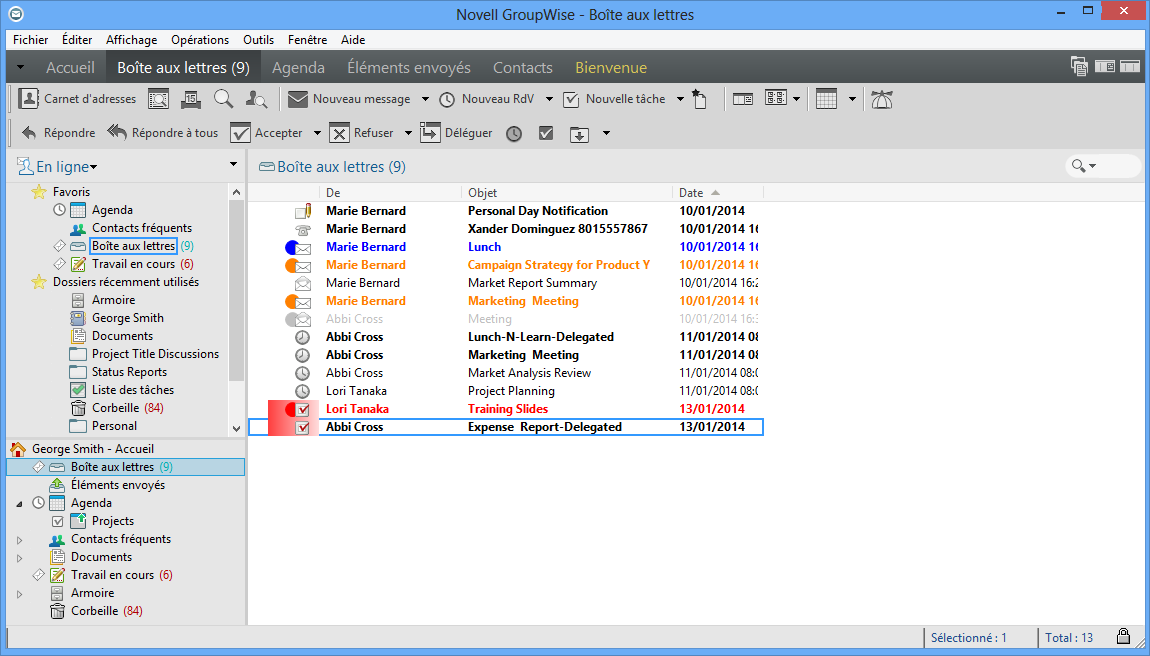Open the Status Reports folder
The height and width of the screenshot is (656, 1150).
[x=129, y=372]
